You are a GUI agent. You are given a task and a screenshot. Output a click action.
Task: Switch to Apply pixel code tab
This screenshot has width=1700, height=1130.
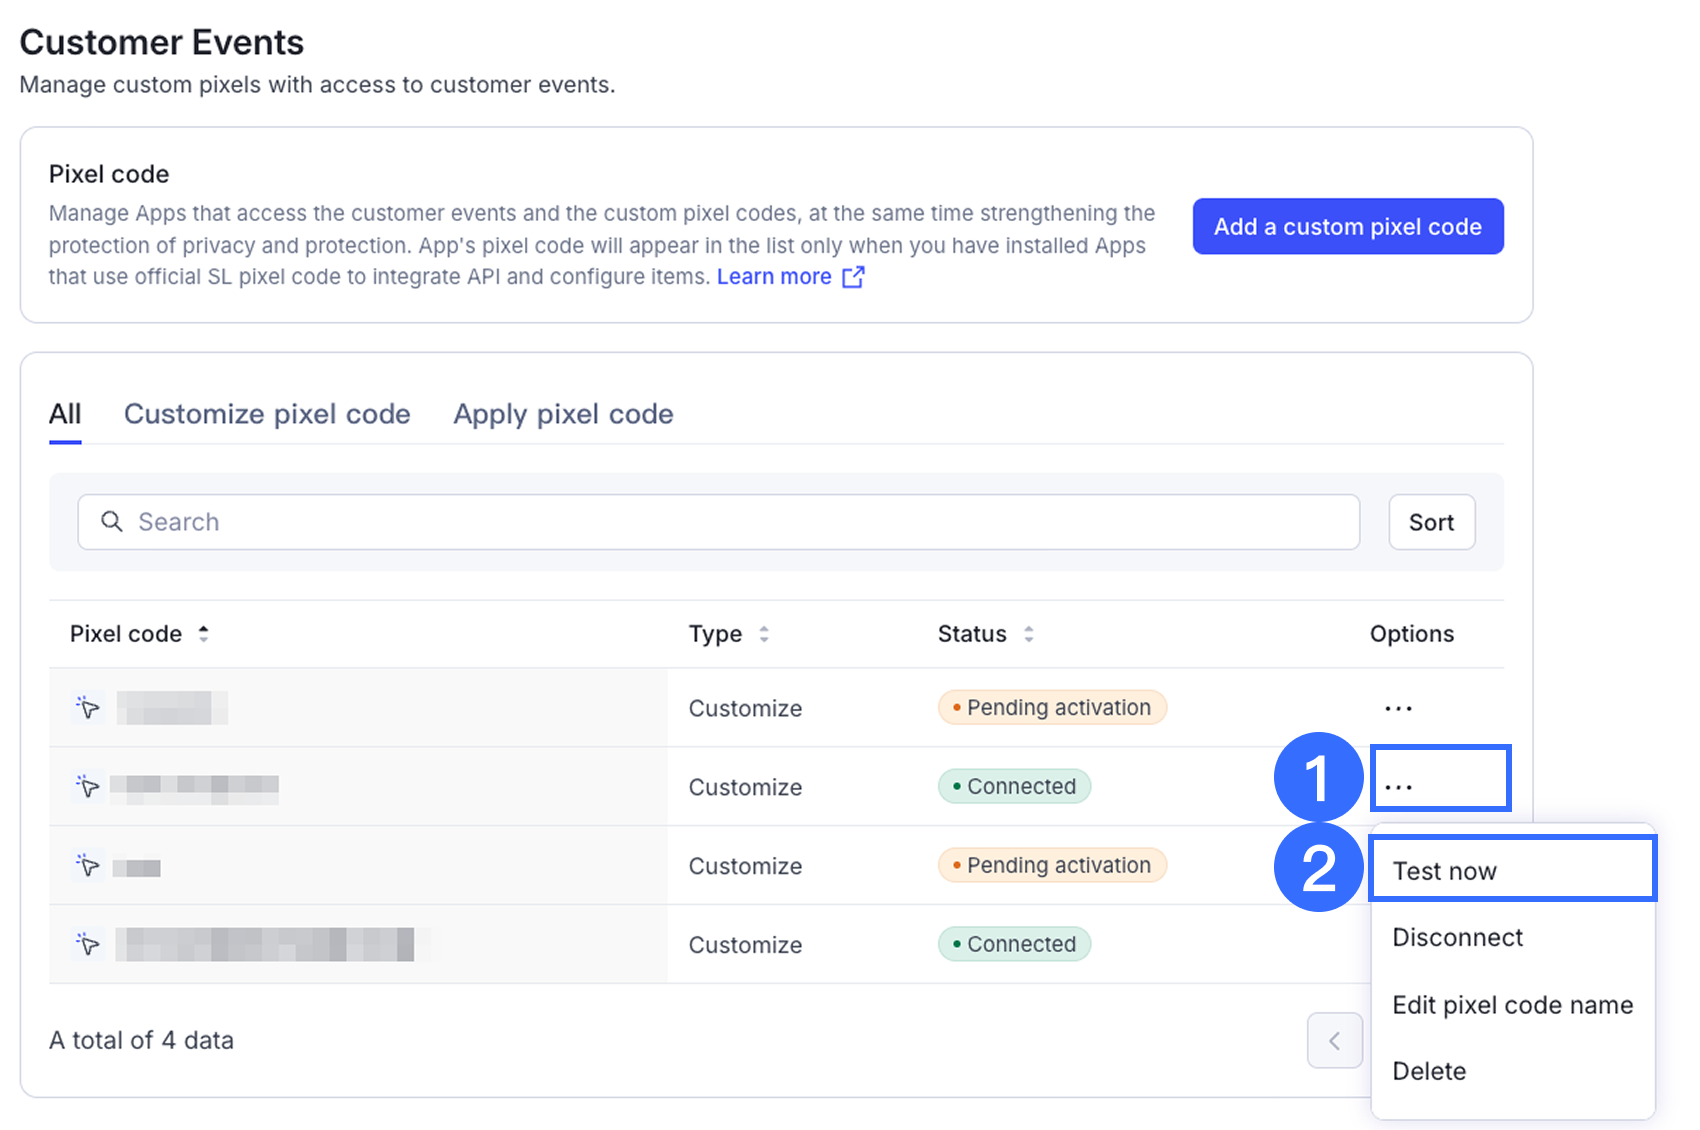point(563,414)
